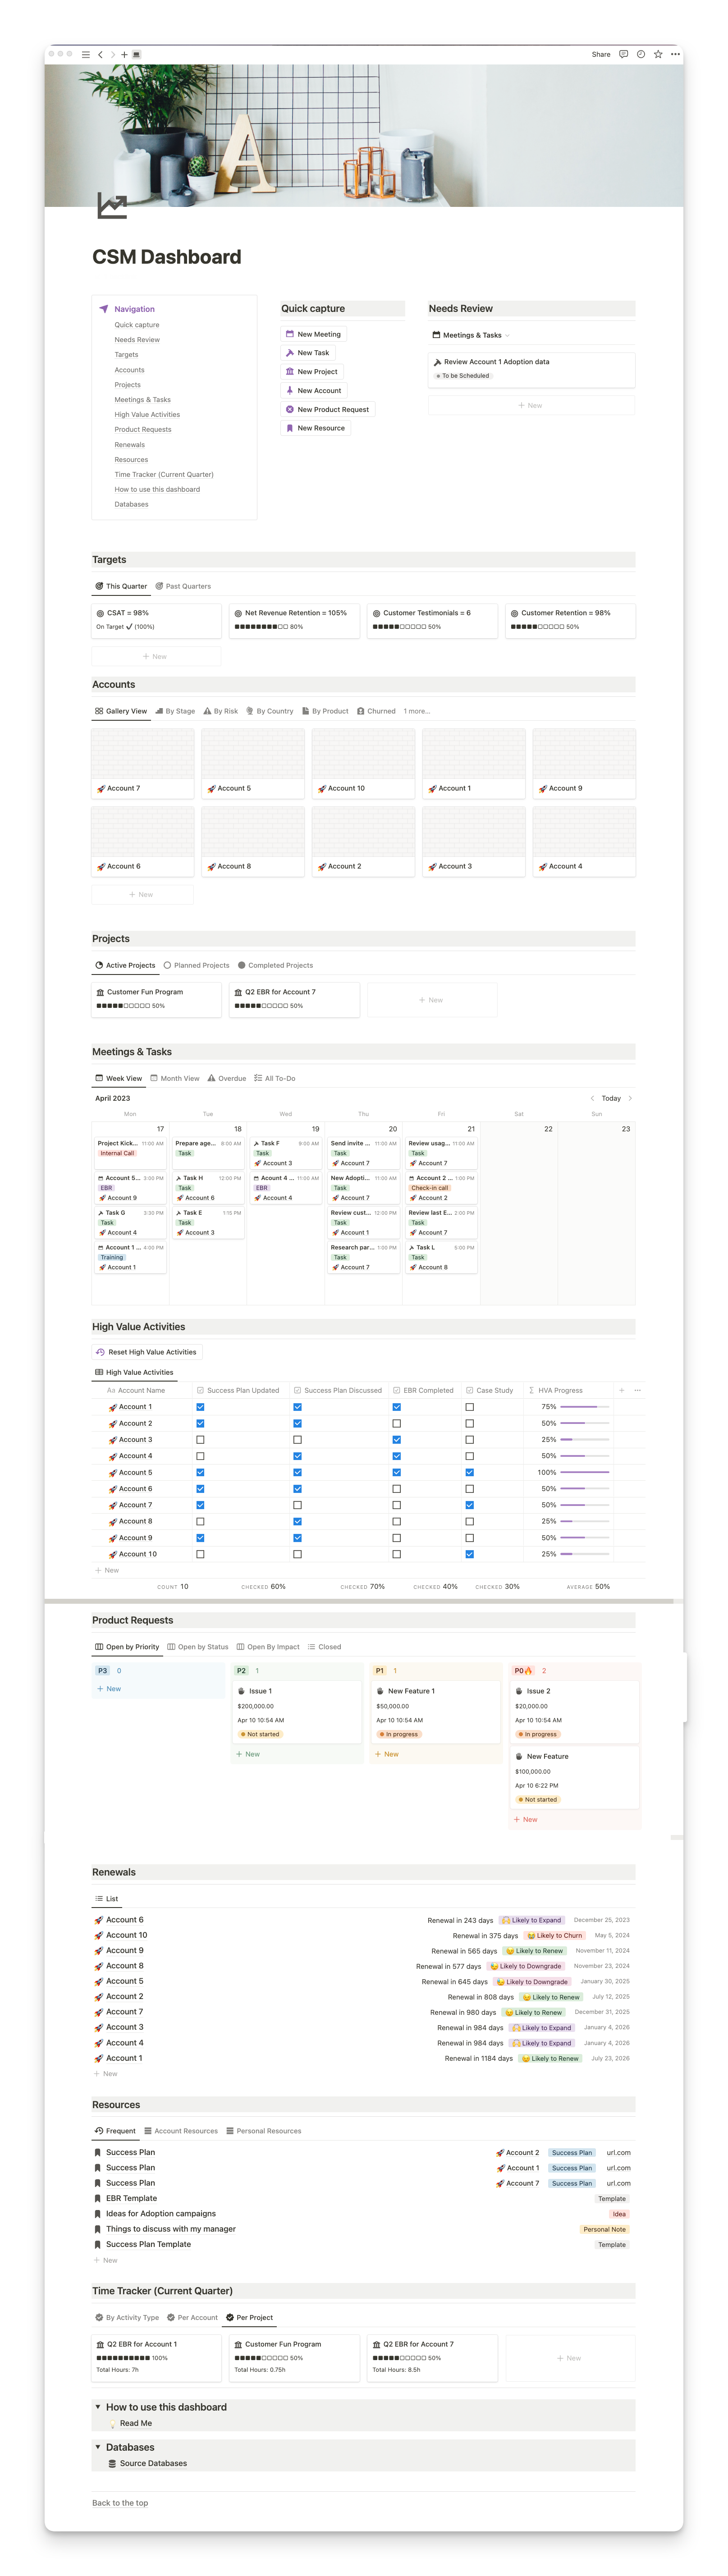Click the CSM Dashboard chart page icon
This screenshot has height=2576, width=728.
point(112,206)
